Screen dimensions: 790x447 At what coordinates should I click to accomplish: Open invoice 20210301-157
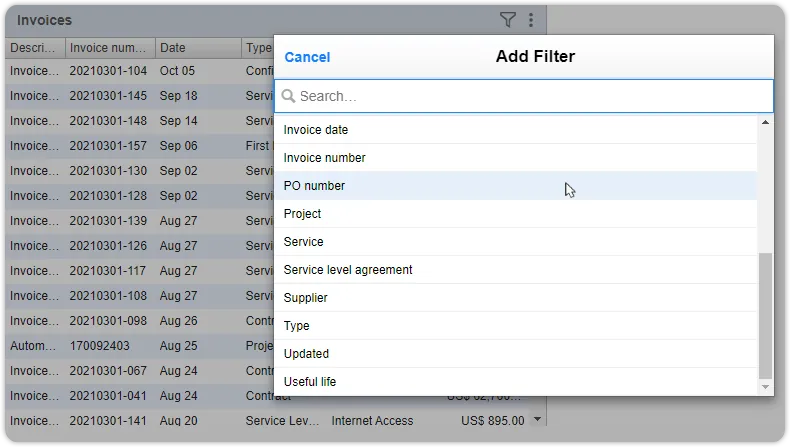pyautogui.click(x=108, y=146)
